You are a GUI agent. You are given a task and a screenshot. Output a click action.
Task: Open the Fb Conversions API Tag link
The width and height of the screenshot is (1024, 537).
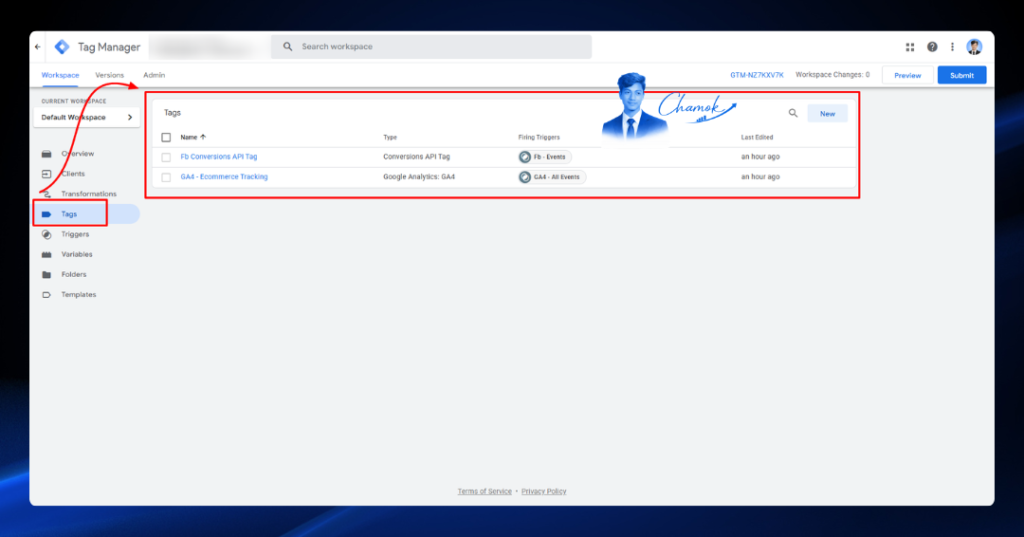(x=219, y=157)
